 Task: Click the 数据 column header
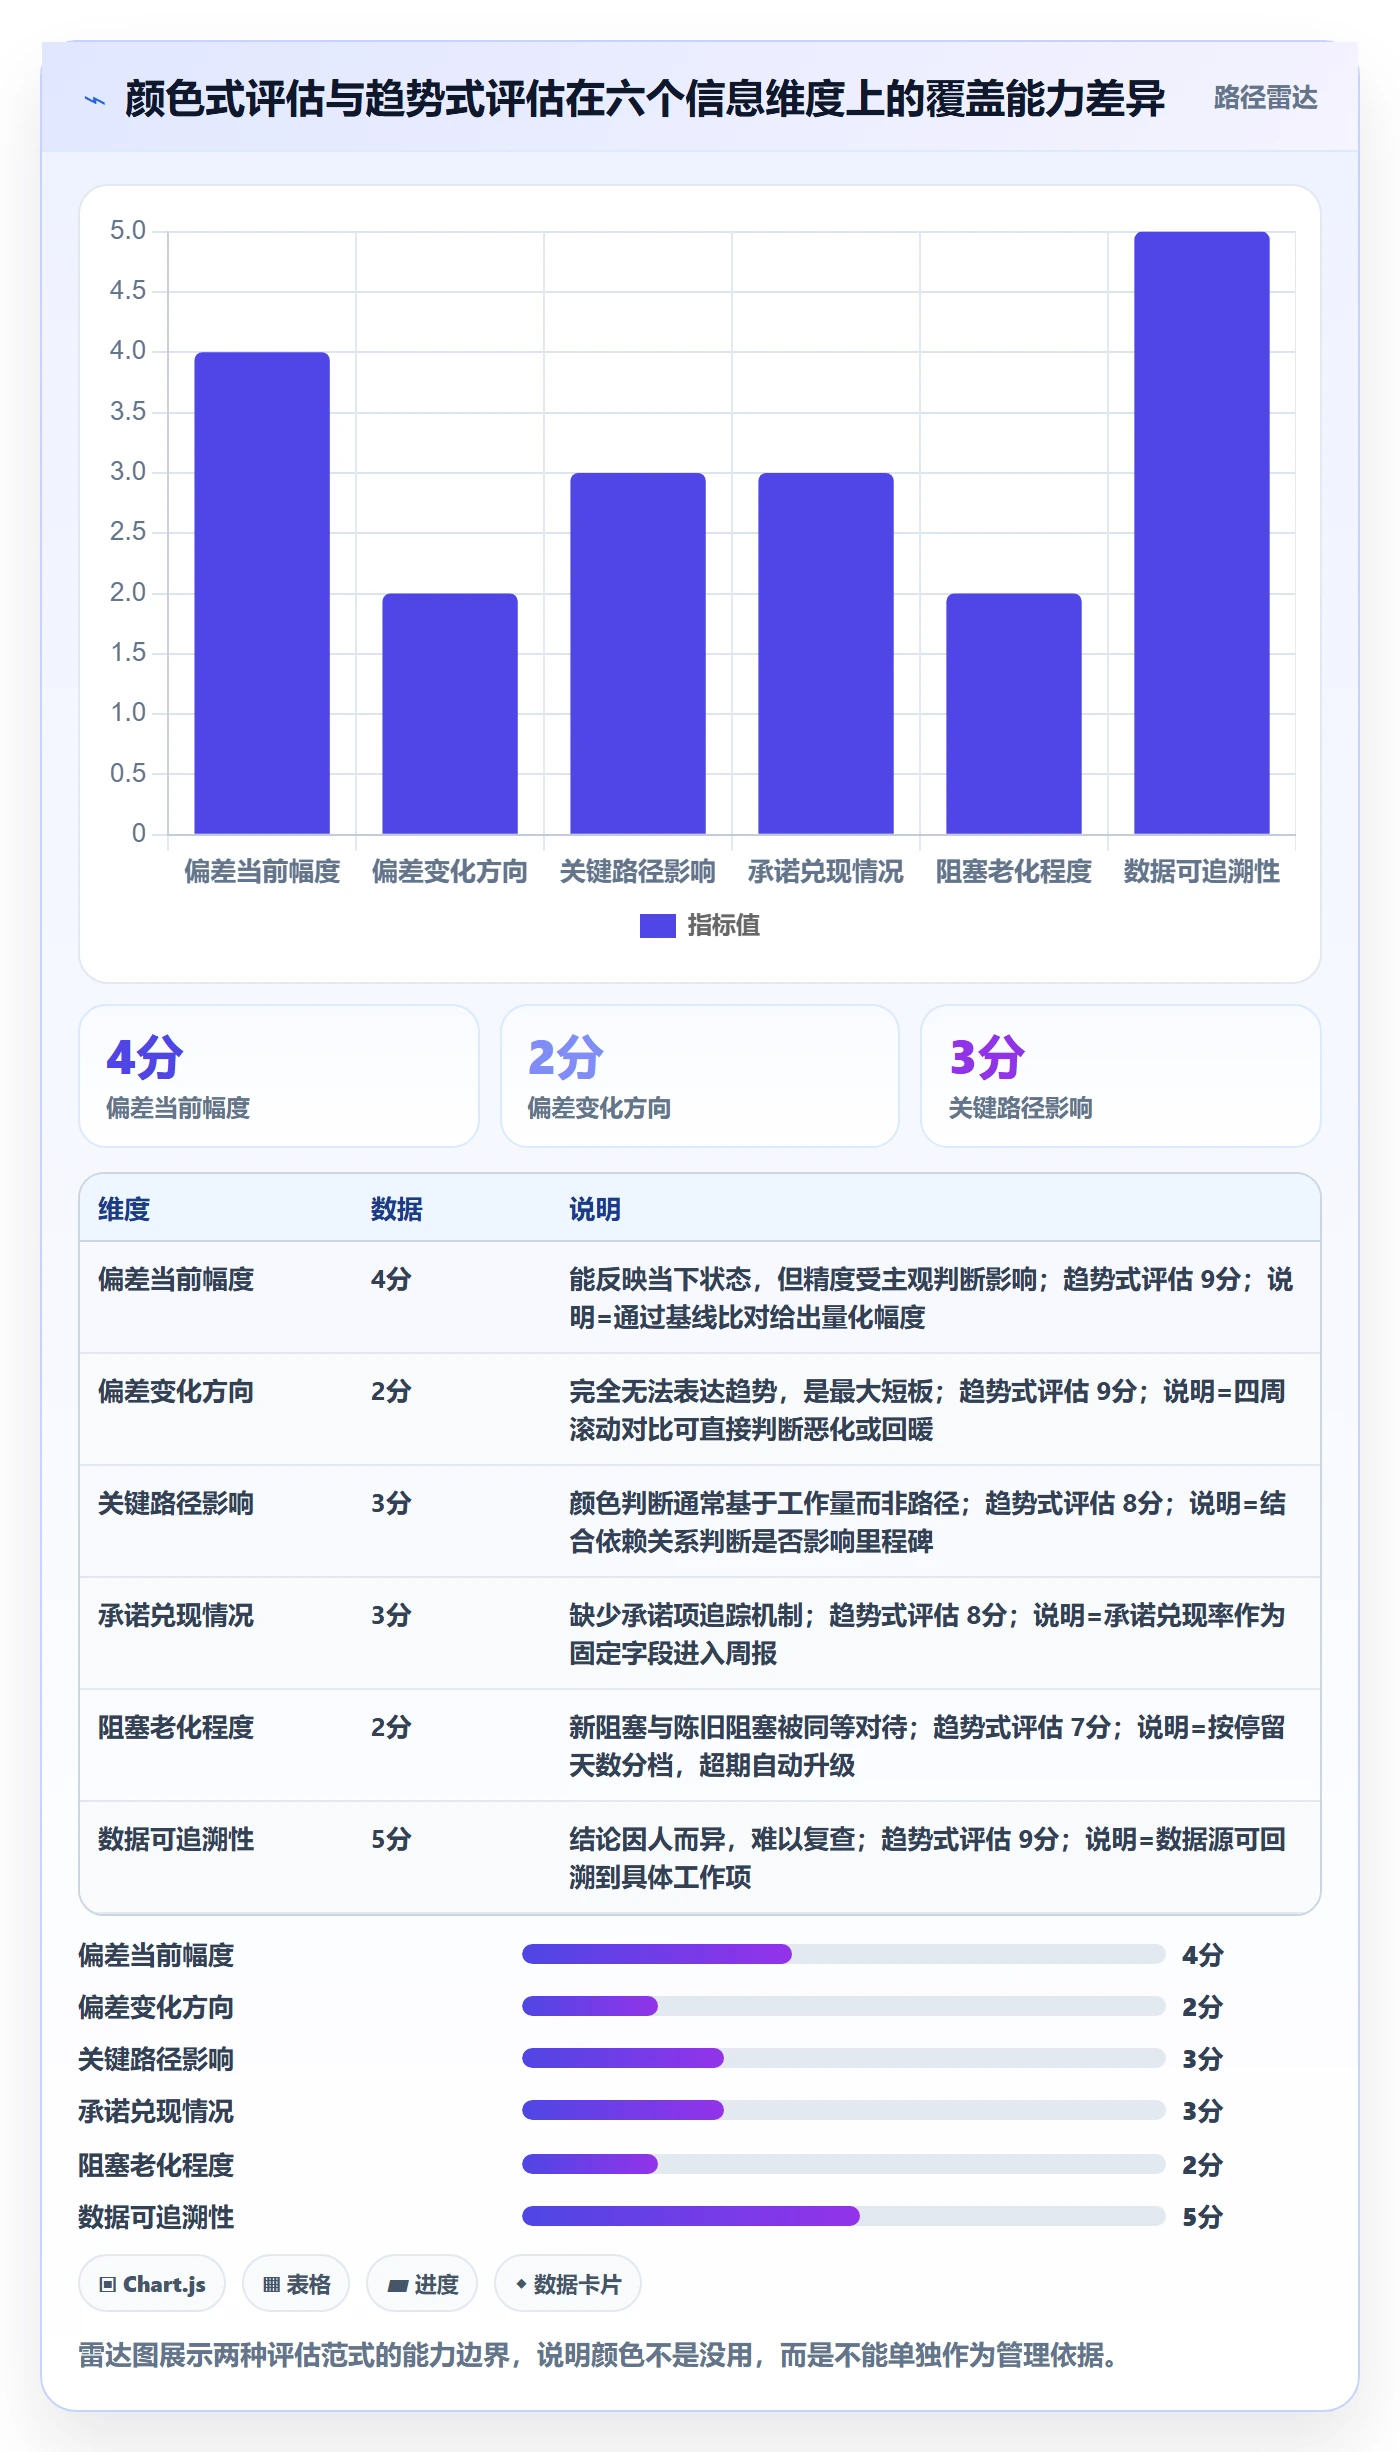(397, 1209)
